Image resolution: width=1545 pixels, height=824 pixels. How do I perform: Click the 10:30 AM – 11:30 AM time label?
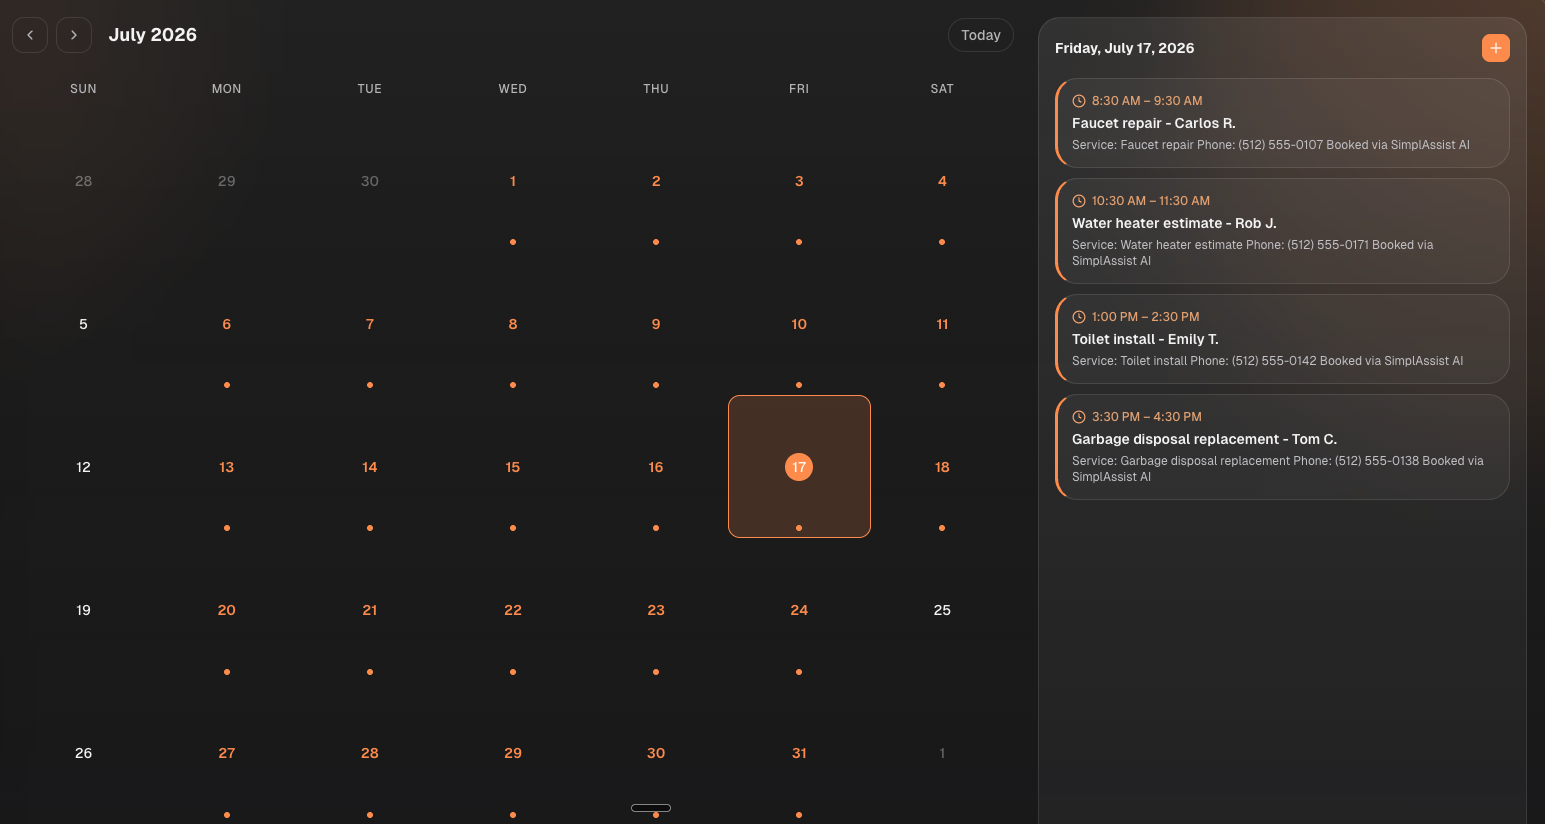tap(1151, 201)
